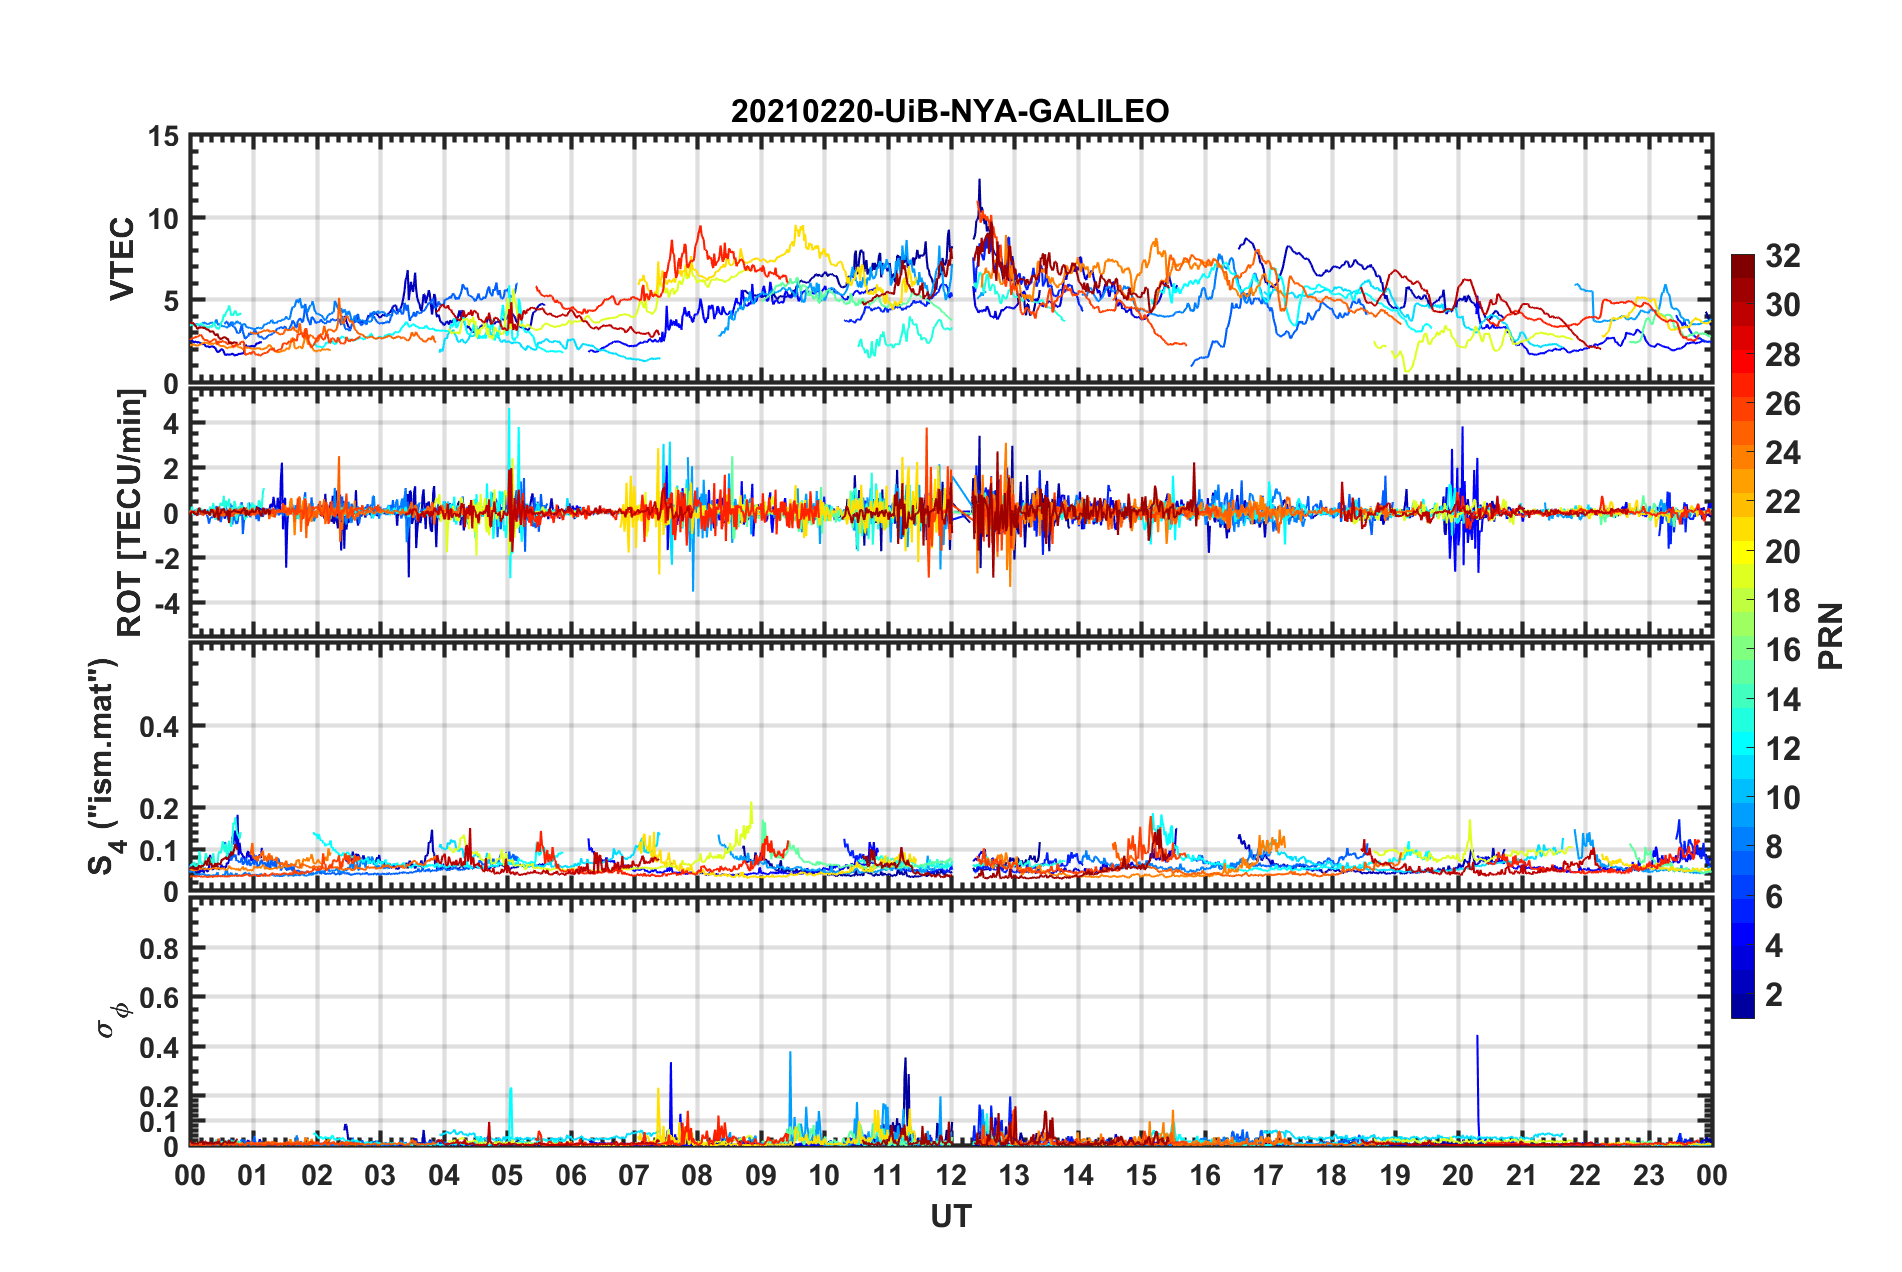Click x-axis hour tick 12
Screen dimensions: 1902x1272
click(x=951, y=1175)
